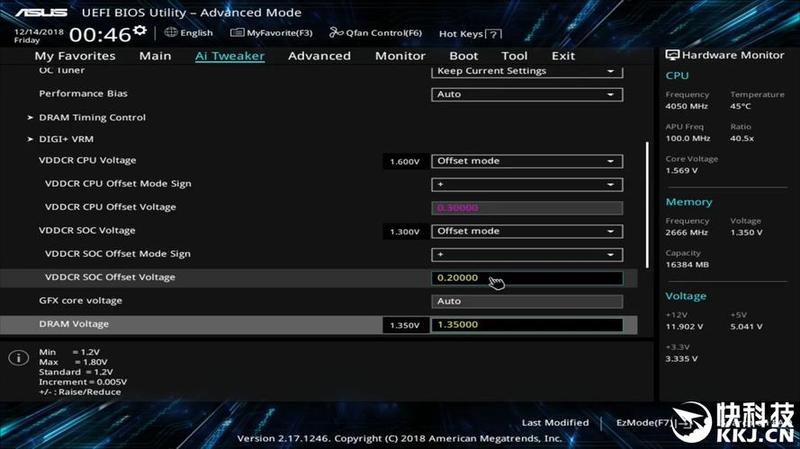Click the 00:46 clock display

(x=100, y=35)
